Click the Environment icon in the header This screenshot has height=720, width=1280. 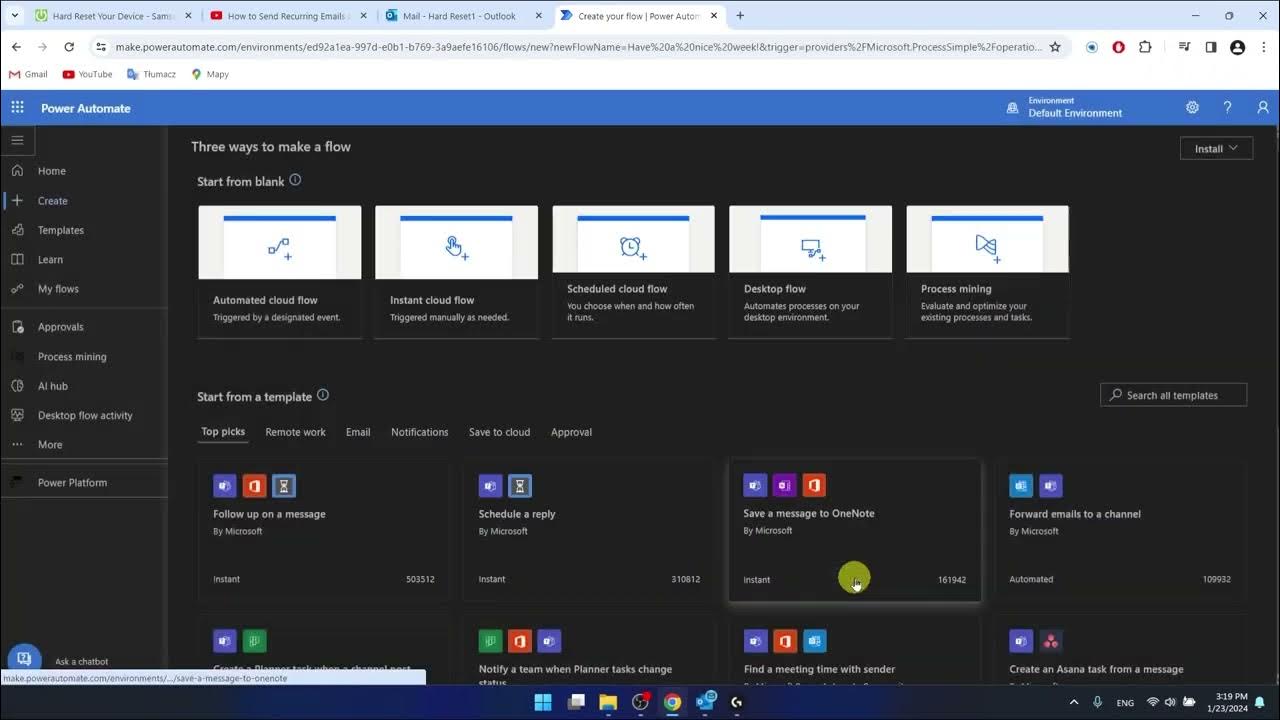pyautogui.click(x=1012, y=108)
